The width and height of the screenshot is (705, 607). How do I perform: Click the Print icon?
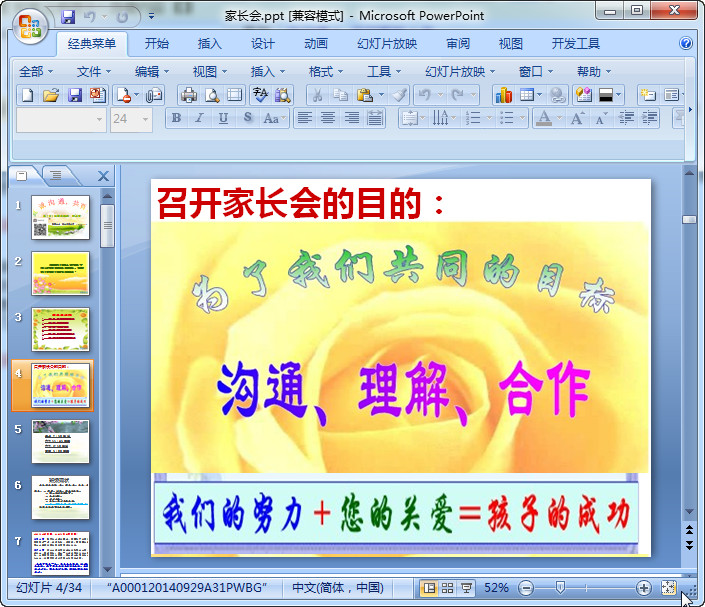189,95
